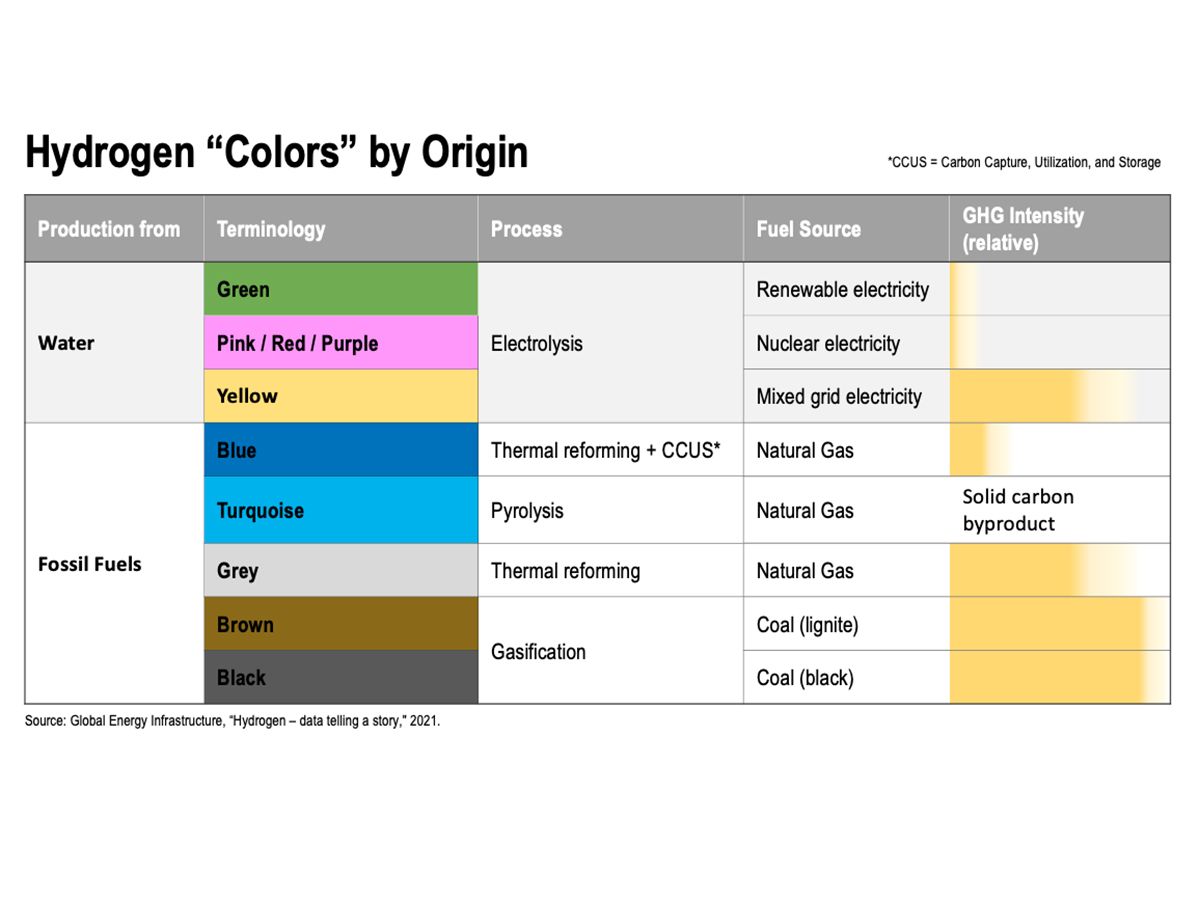
Task: Click the "Solid carbon byproduct" text
Action: [x=1018, y=510]
